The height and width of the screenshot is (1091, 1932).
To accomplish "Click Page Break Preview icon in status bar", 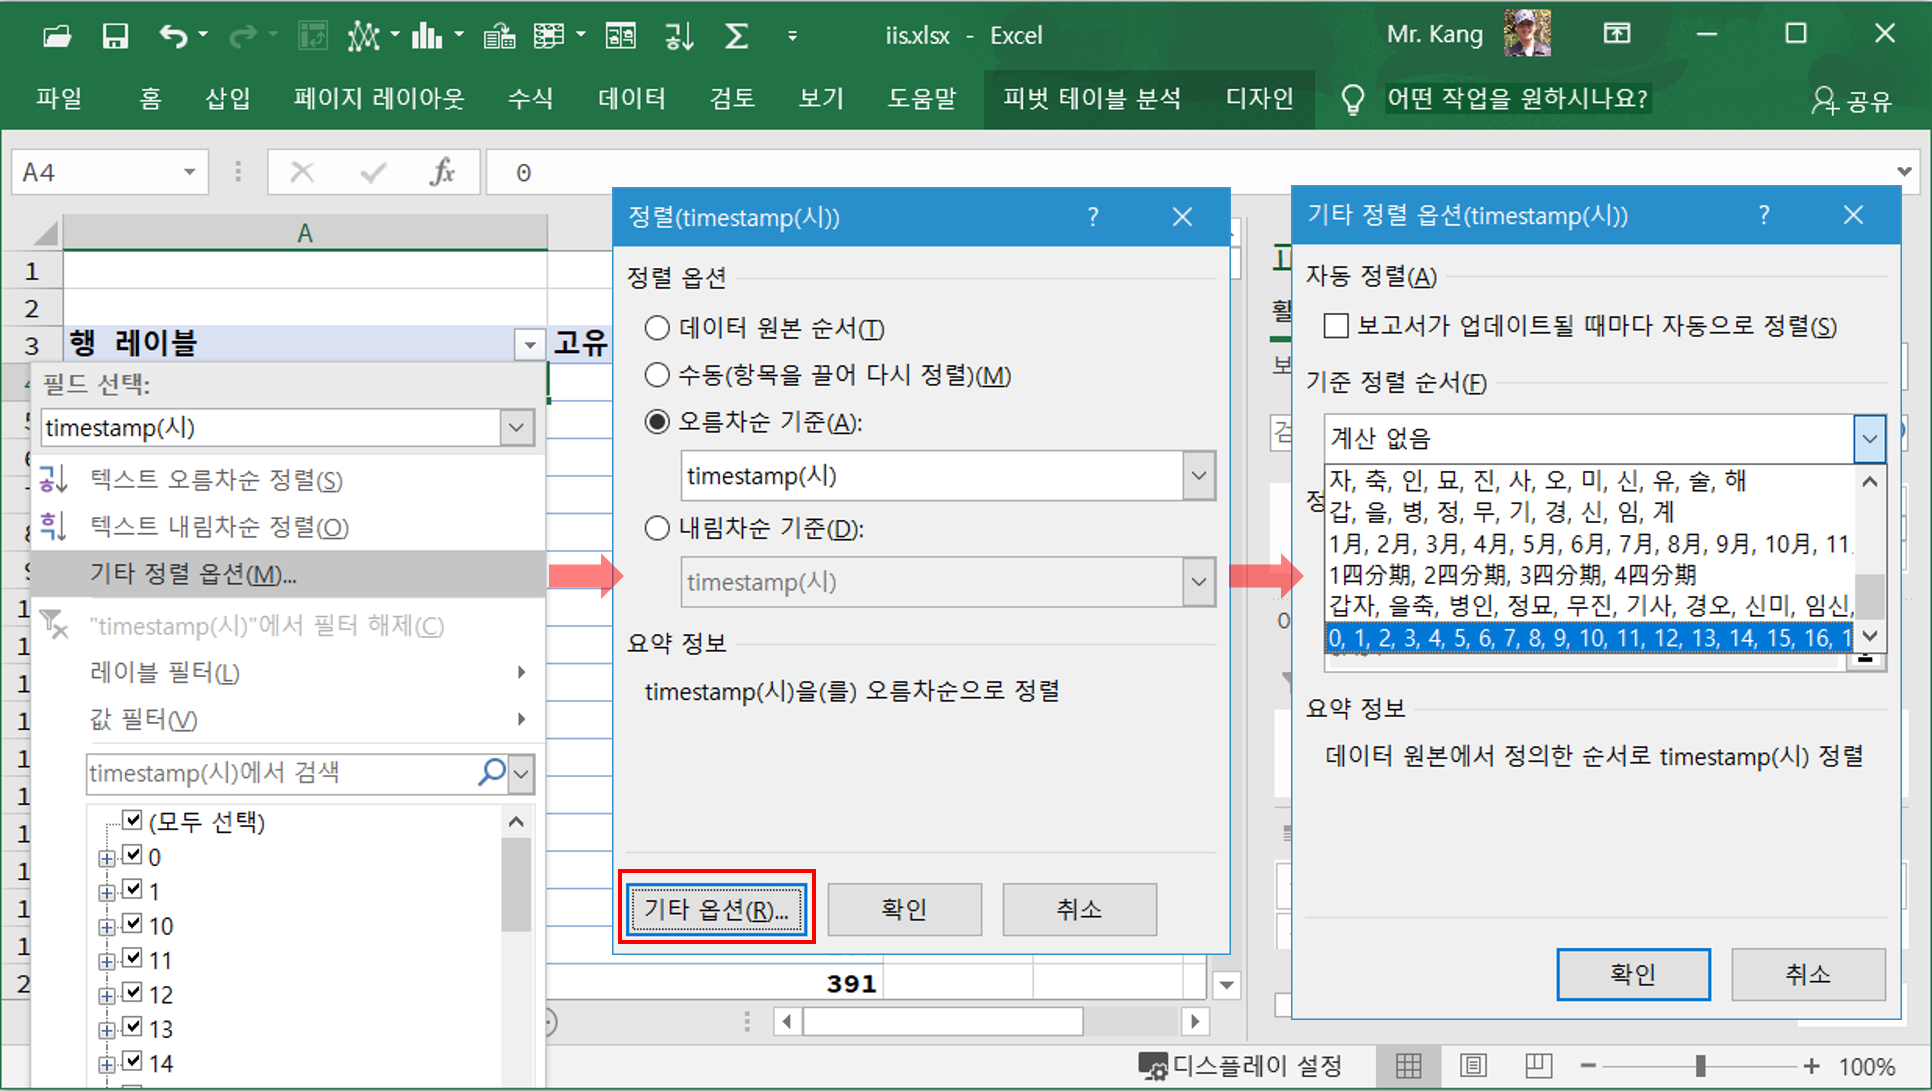I will click(x=1538, y=1066).
